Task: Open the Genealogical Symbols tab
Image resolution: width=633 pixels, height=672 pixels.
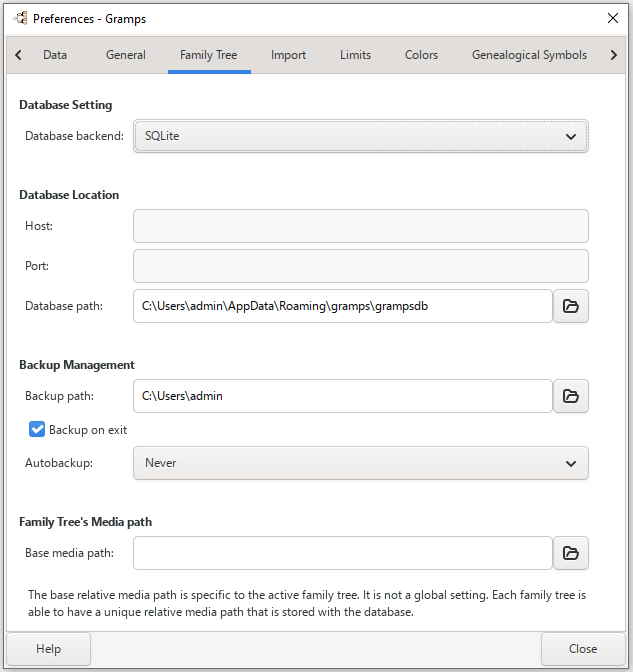Action: pyautogui.click(x=529, y=55)
